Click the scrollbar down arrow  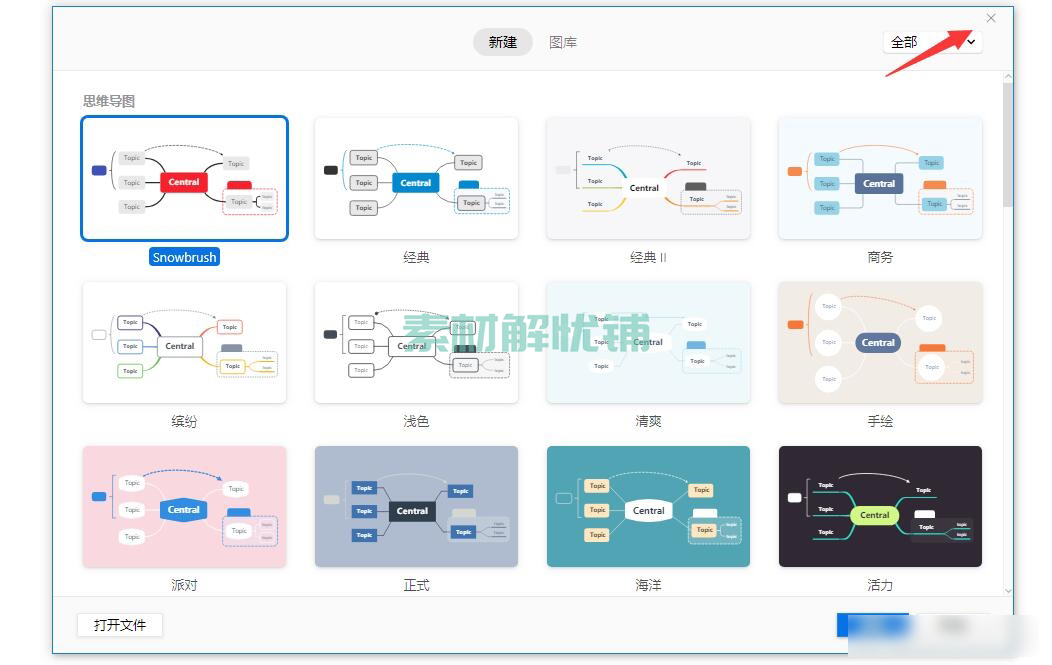click(x=1008, y=591)
